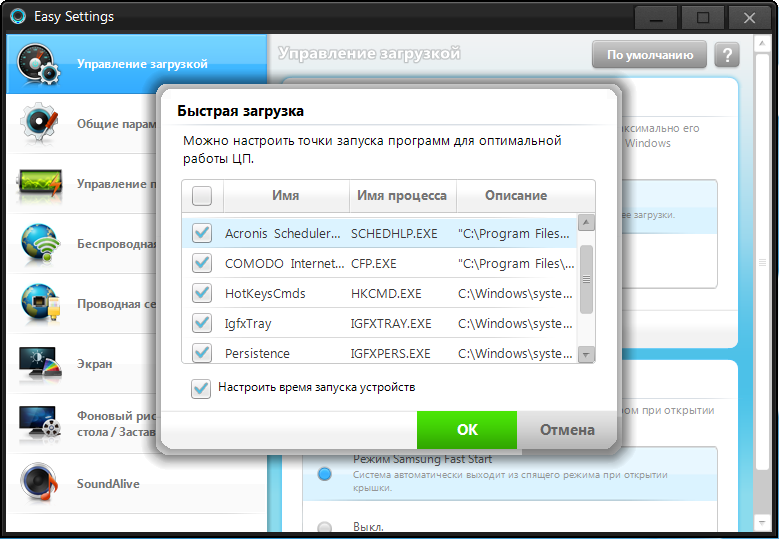Toggle the select-all header checkbox
The height and width of the screenshot is (539, 779).
click(202, 195)
